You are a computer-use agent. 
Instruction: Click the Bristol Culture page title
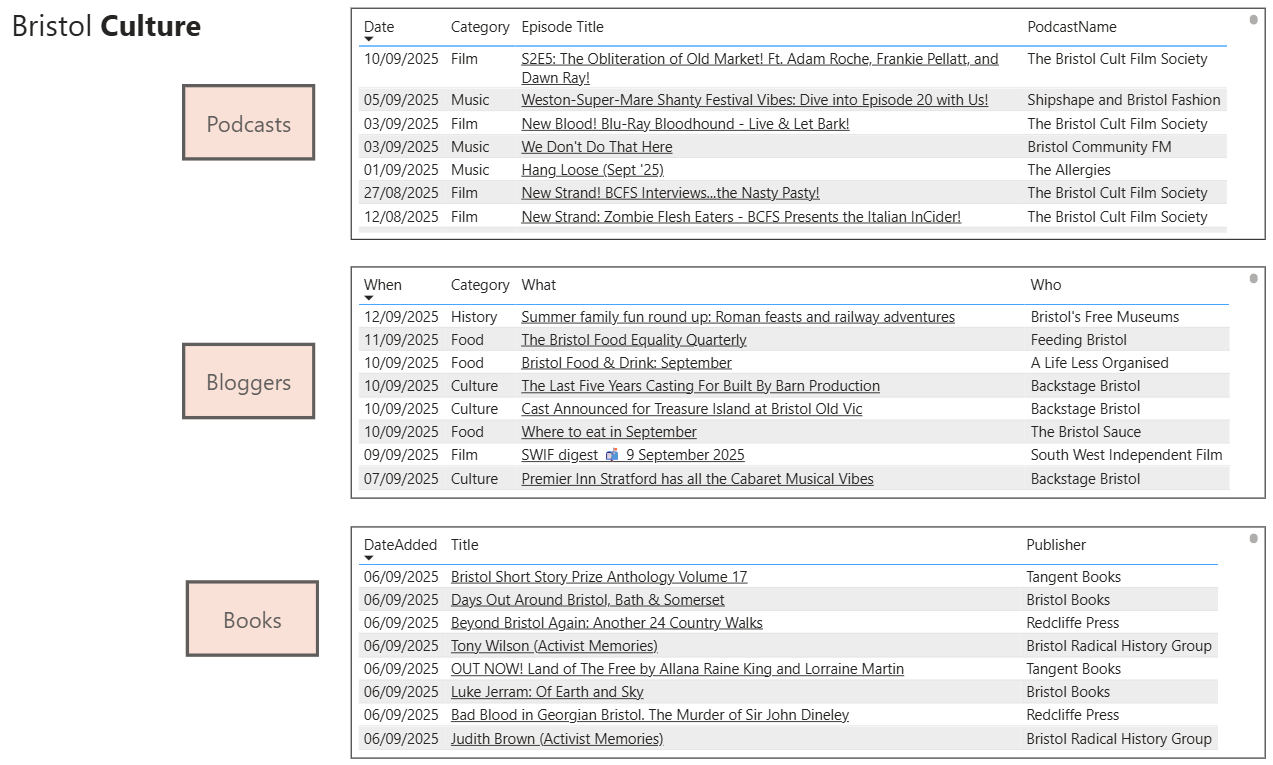[x=106, y=26]
